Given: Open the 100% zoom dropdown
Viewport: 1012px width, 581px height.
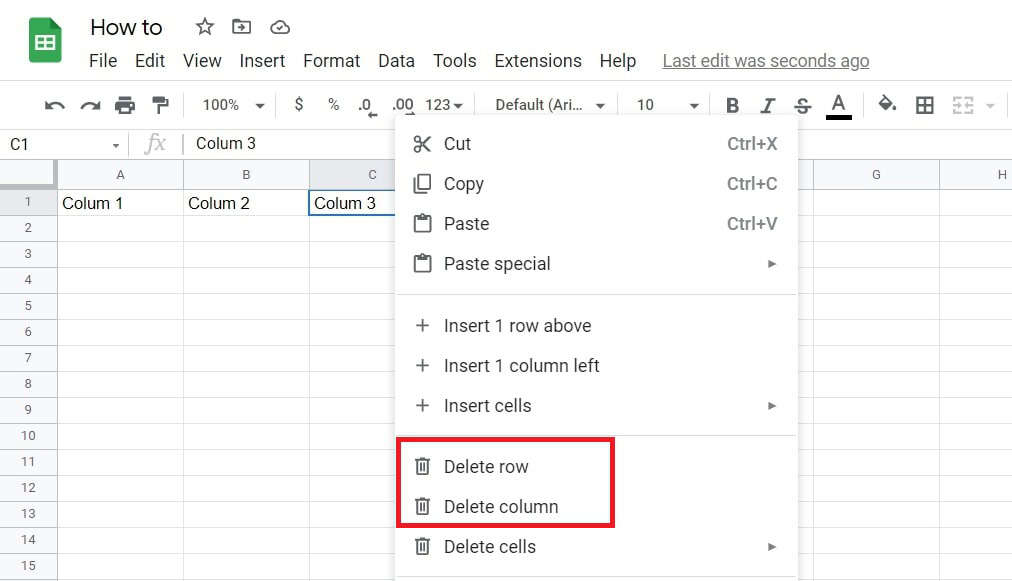Looking at the screenshot, I should coord(233,105).
